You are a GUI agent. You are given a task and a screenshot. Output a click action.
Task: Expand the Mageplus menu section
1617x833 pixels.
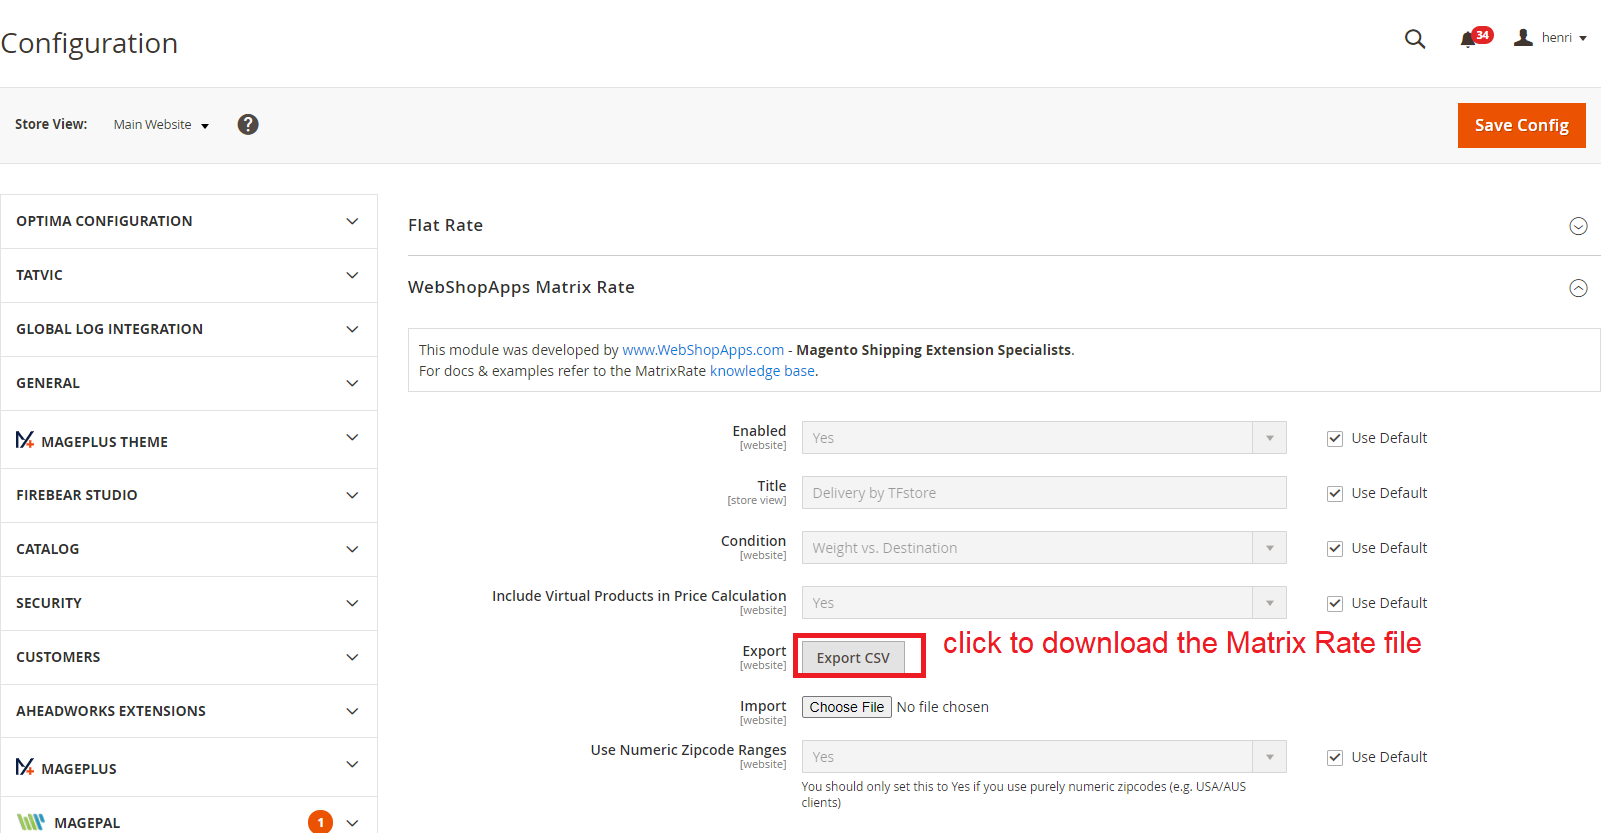coord(189,767)
